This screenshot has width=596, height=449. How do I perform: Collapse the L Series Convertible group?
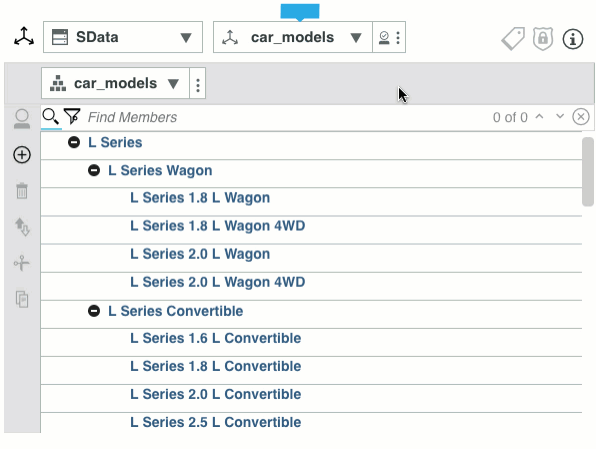click(x=94, y=311)
